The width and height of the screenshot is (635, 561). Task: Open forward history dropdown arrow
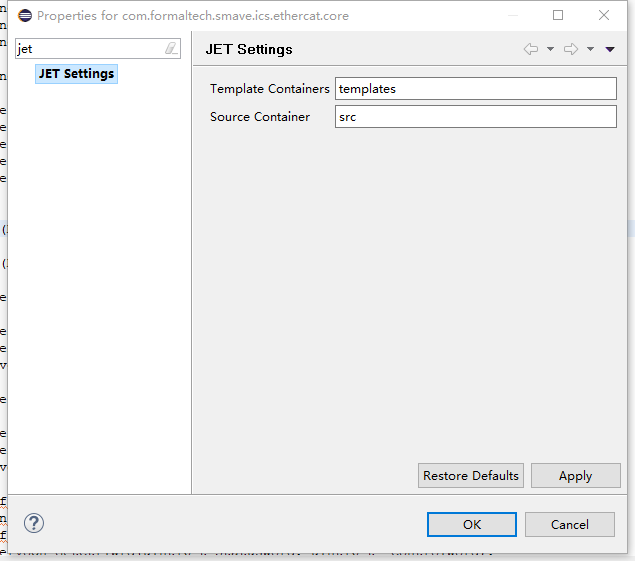point(590,49)
